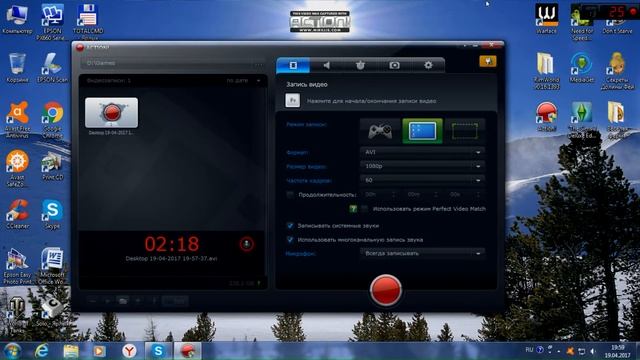Open the по дате sort dropdown
Screen dimensions: 640x360
click(244, 80)
